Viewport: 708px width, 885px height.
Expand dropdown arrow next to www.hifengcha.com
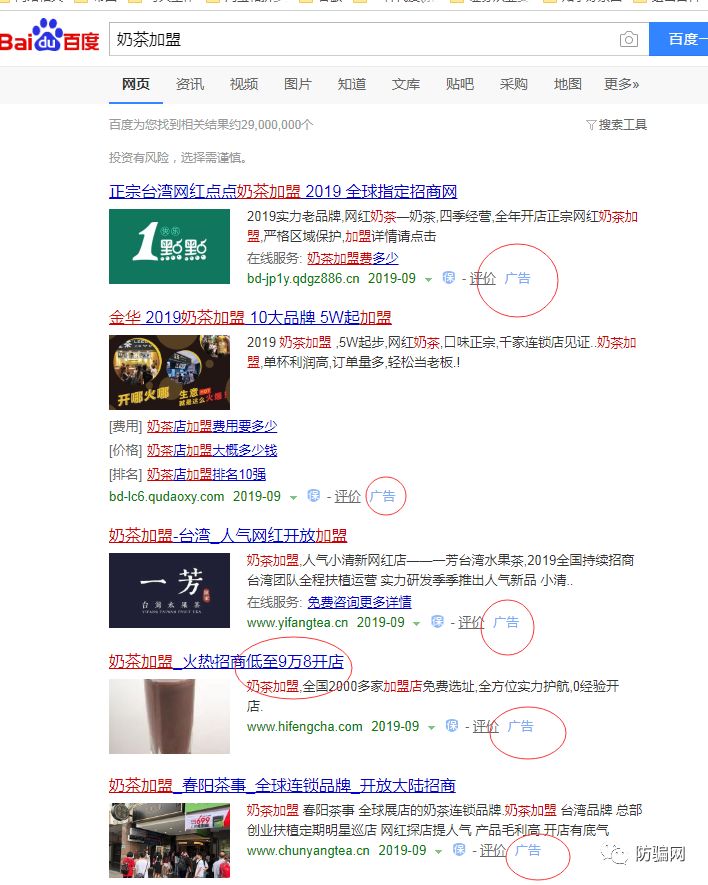click(x=432, y=727)
